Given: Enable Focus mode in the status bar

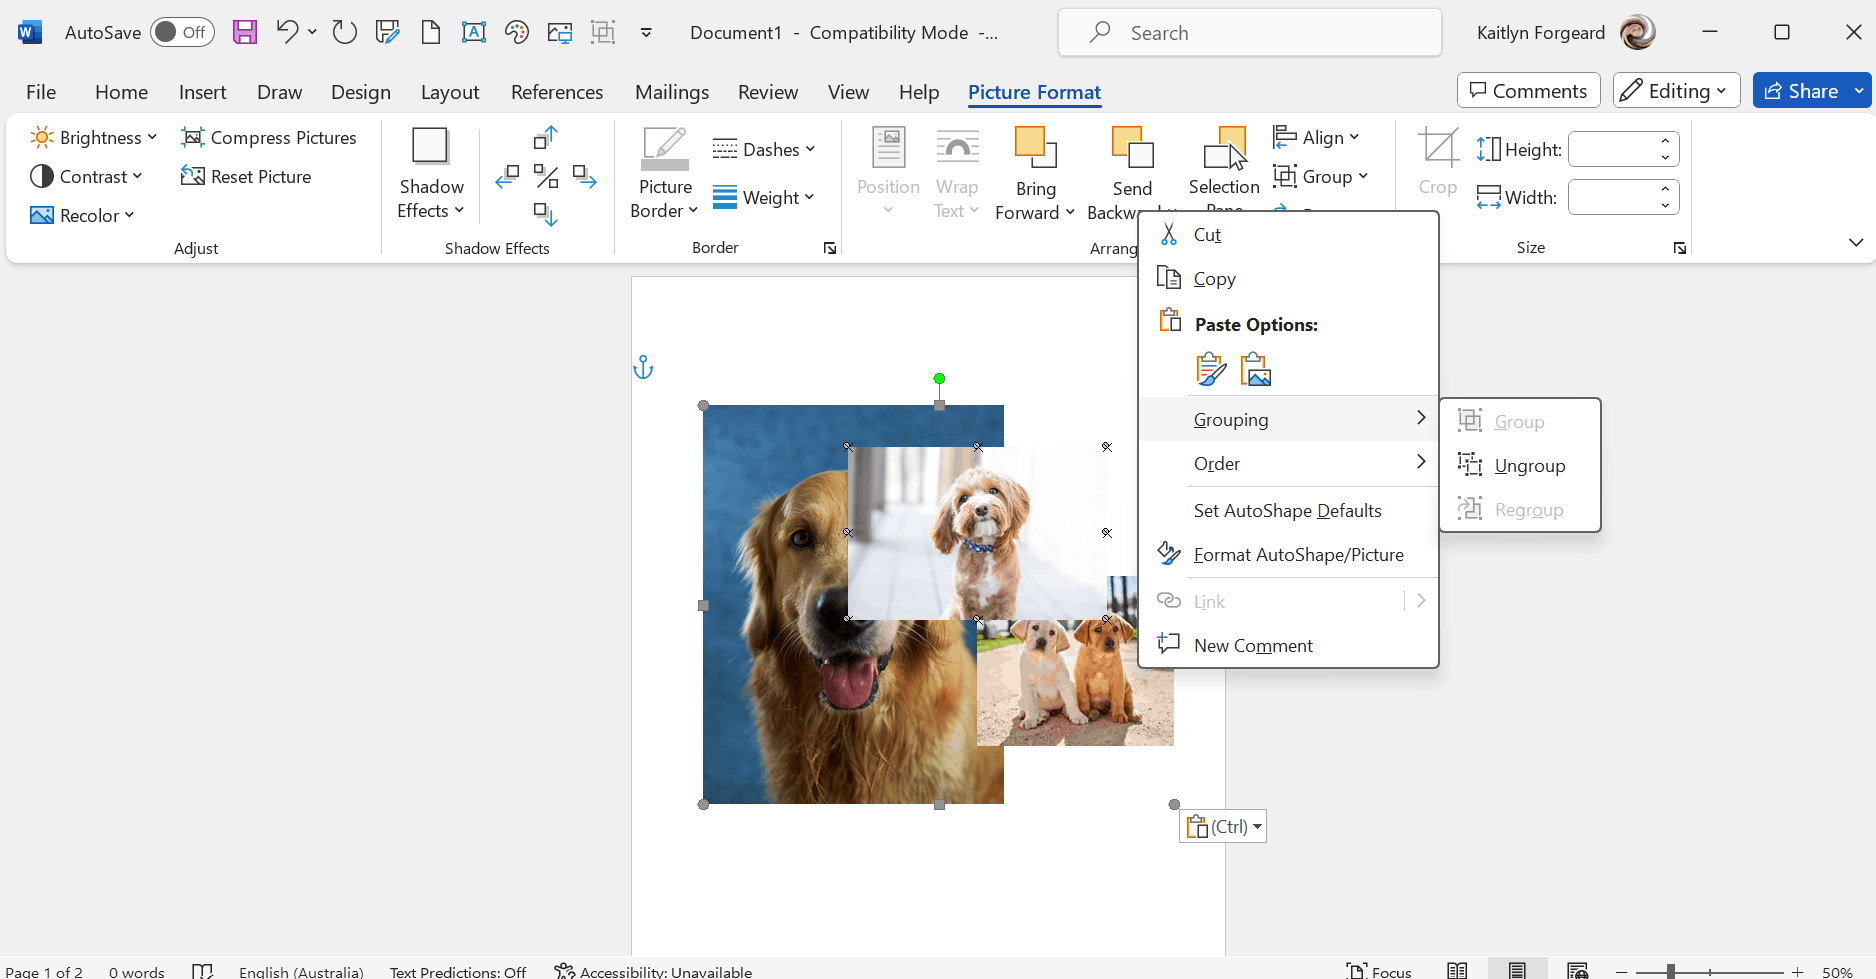Looking at the screenshot, I should point(1379,971).
